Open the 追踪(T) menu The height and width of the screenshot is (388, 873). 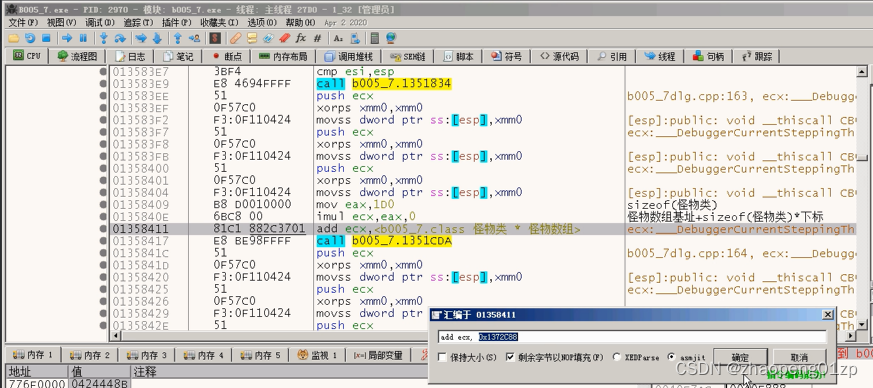click(138, 22)
